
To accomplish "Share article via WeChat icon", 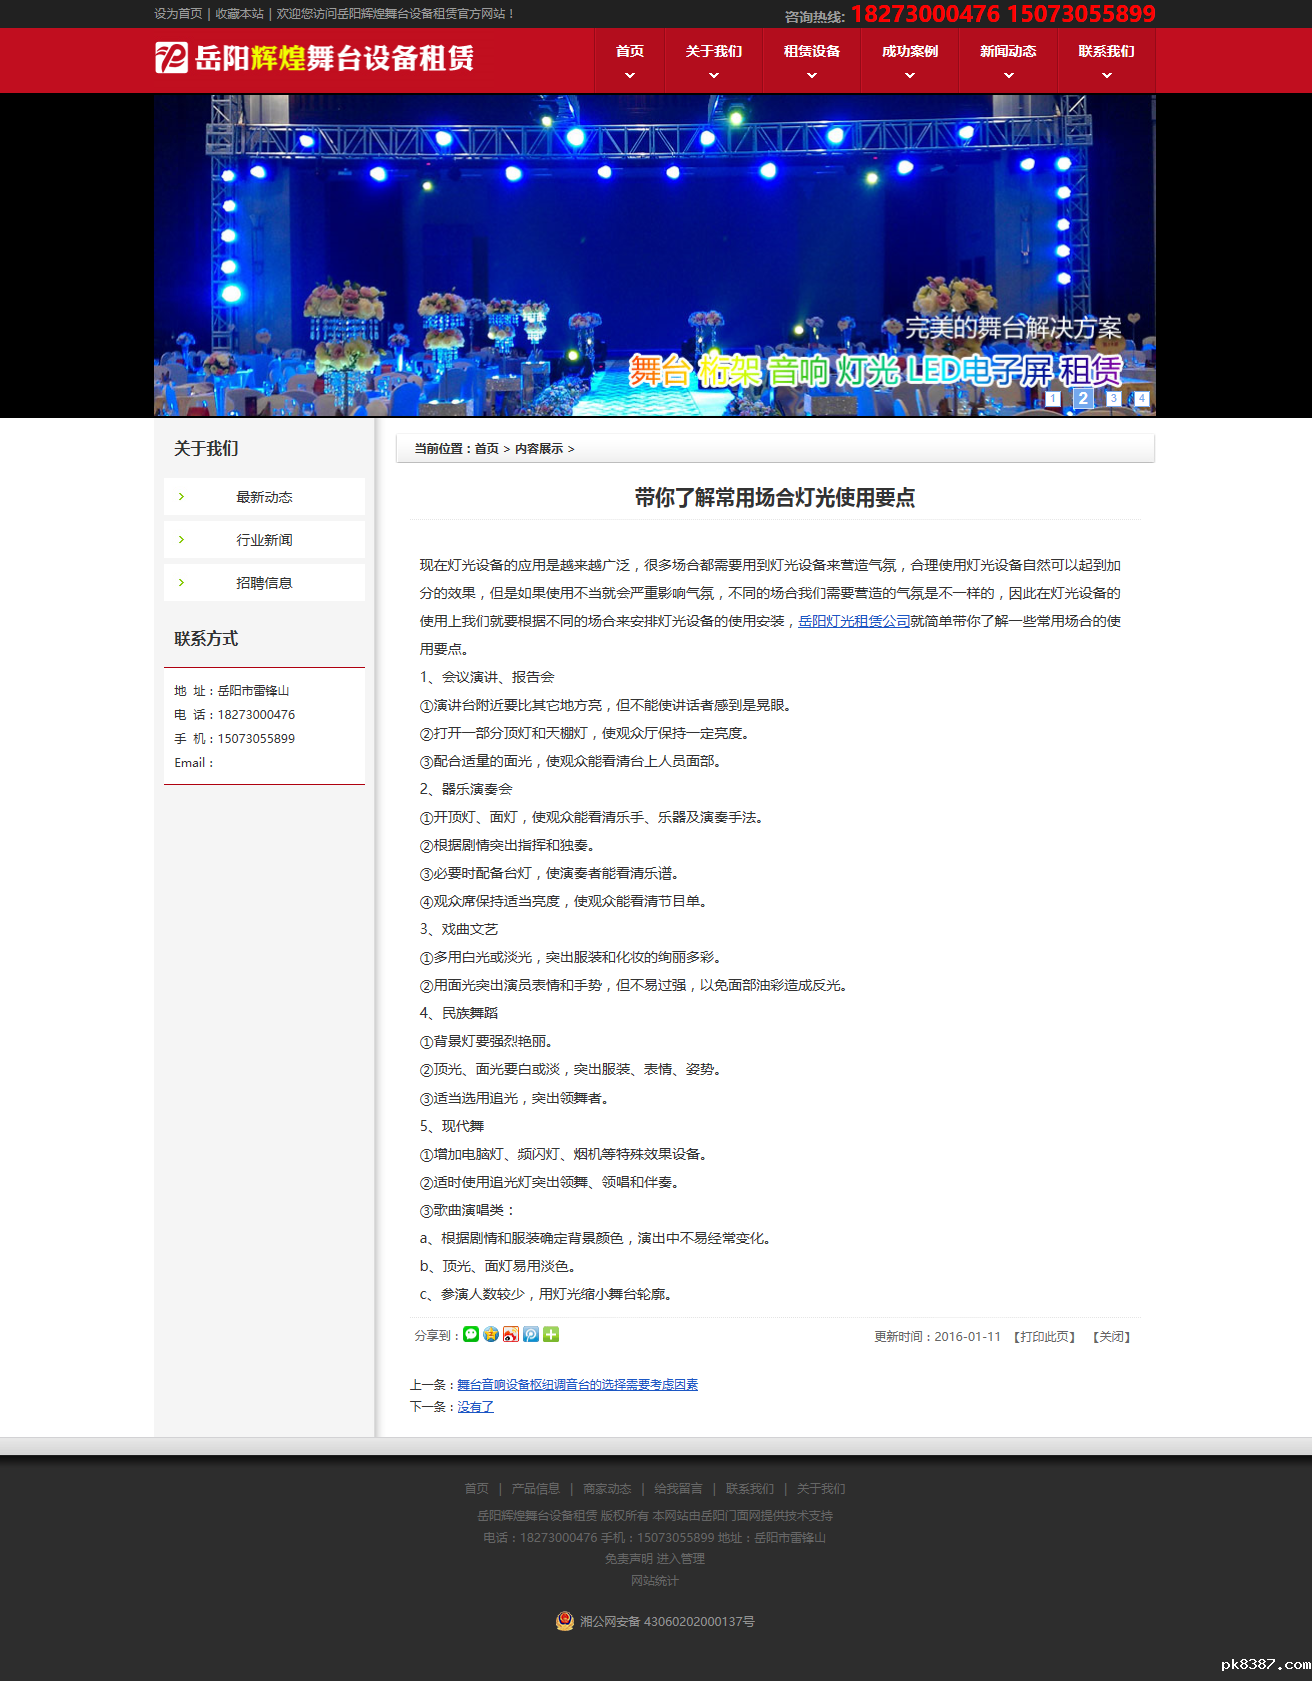I will (471, 1335).
